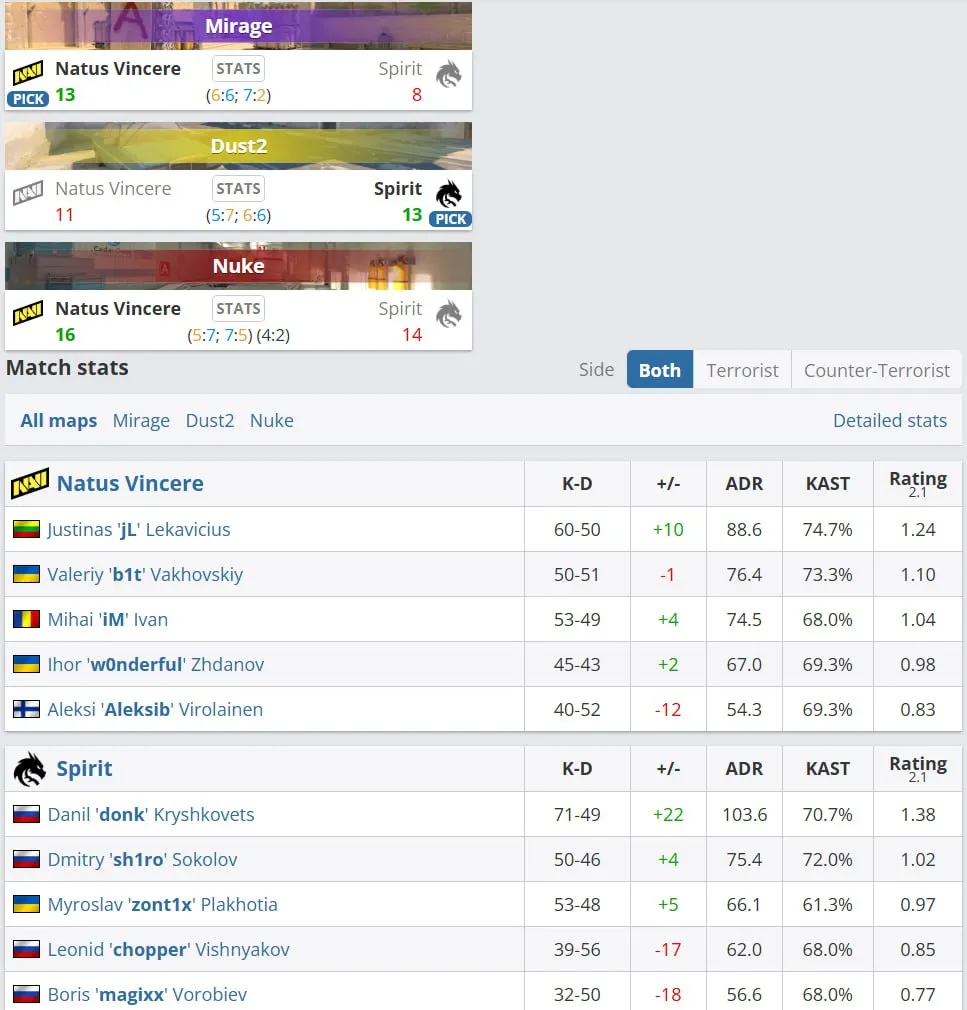Open Myroslav 'zont1x' Plakhotia player profile

coord(162,905)
